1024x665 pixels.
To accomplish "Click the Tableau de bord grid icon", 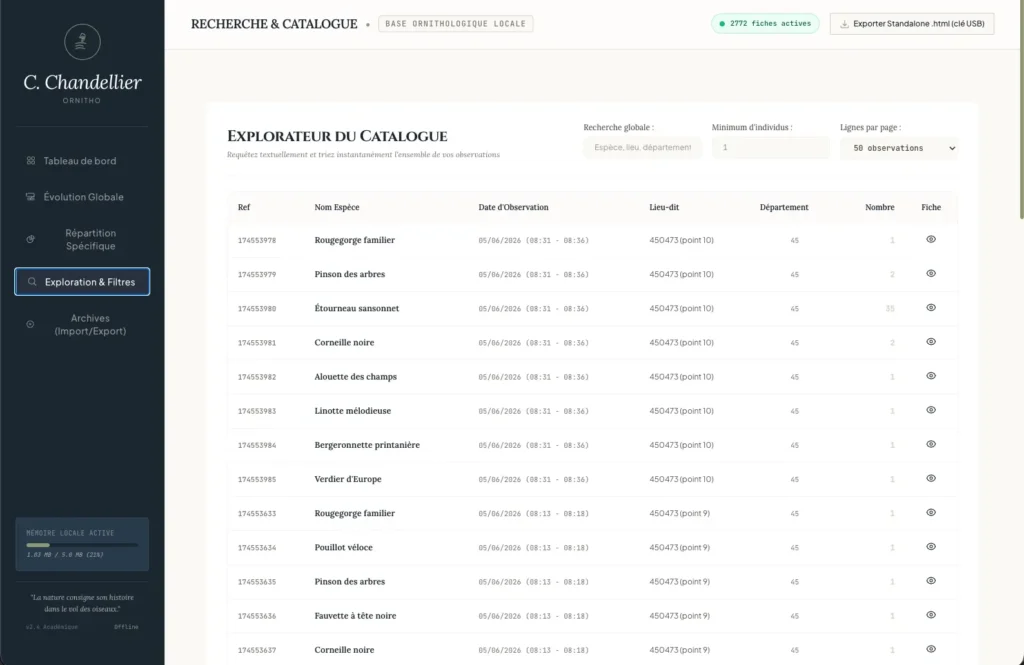I will [31, 161].
